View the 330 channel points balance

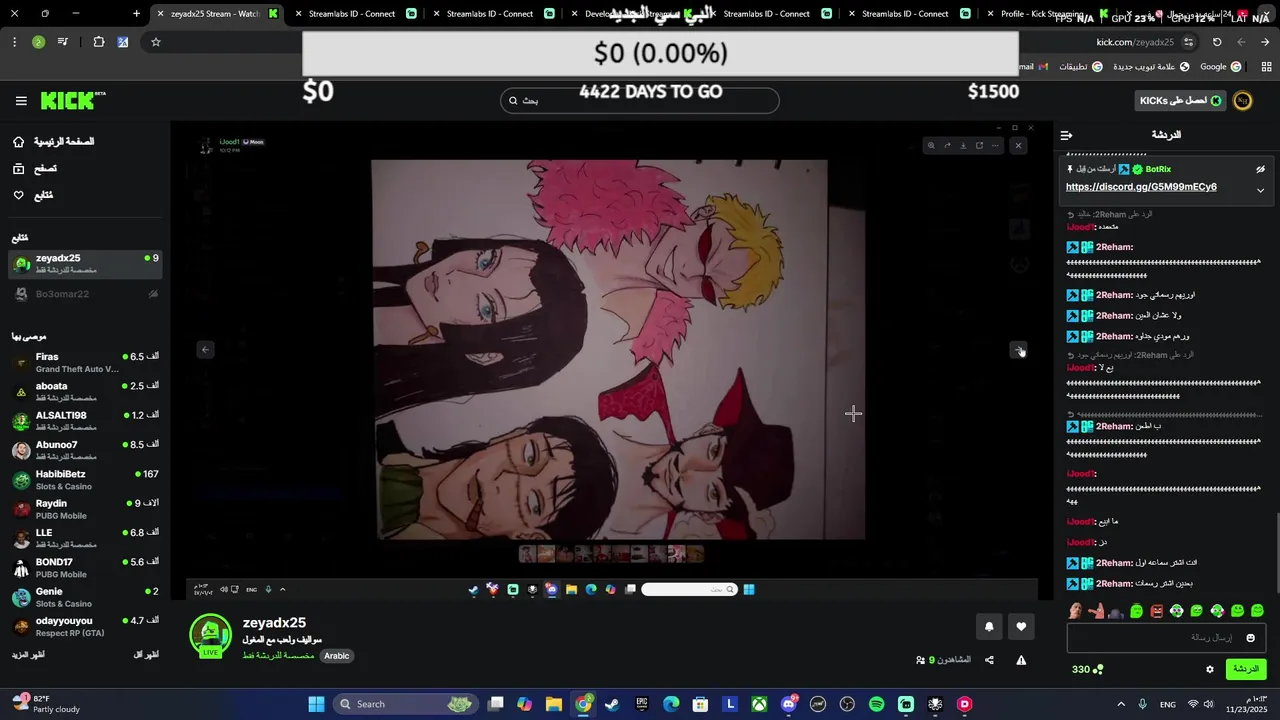[x=1087, y=669]
